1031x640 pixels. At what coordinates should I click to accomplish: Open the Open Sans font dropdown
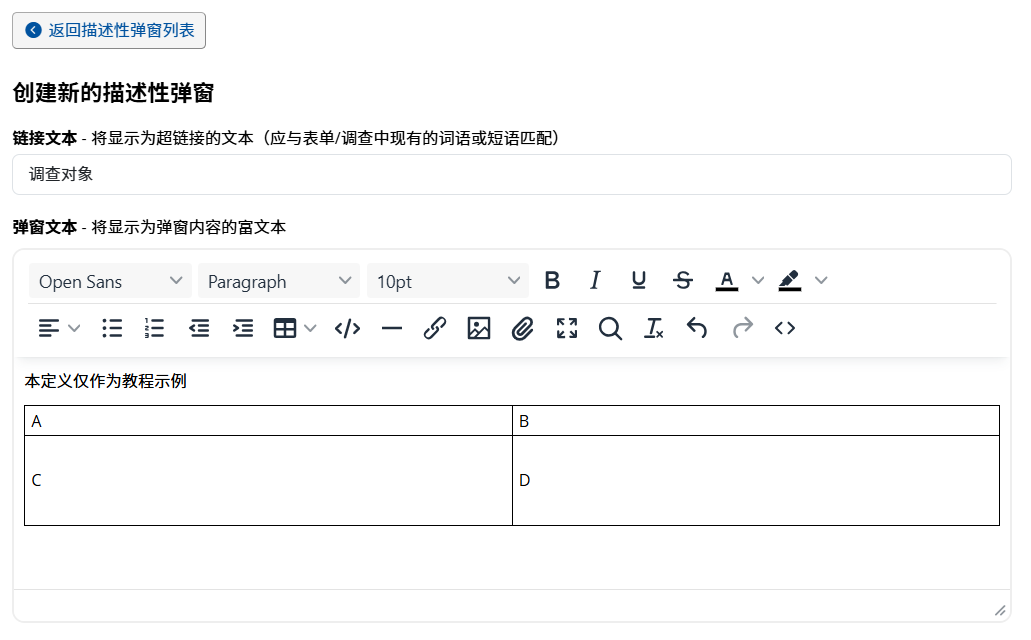[x=110, y=281]
